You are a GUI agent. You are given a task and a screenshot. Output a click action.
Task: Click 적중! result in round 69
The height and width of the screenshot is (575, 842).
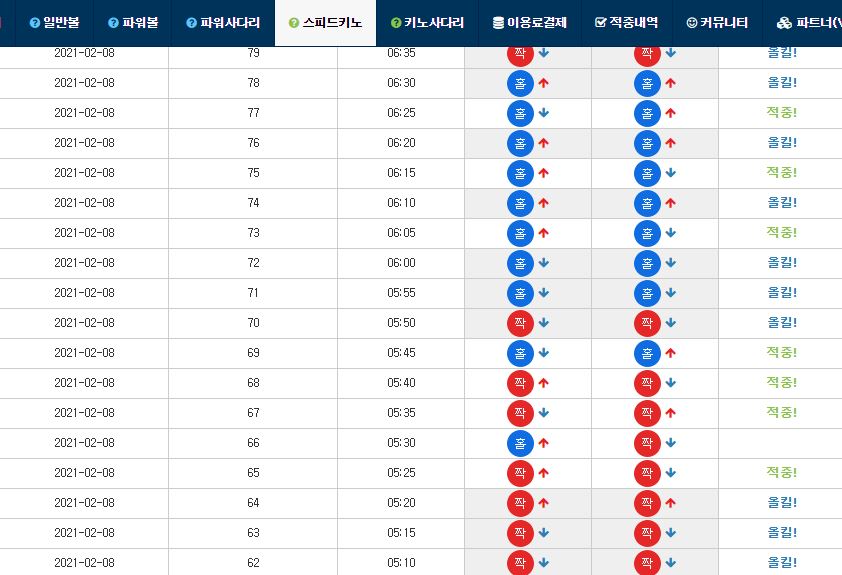coord(781,353)
